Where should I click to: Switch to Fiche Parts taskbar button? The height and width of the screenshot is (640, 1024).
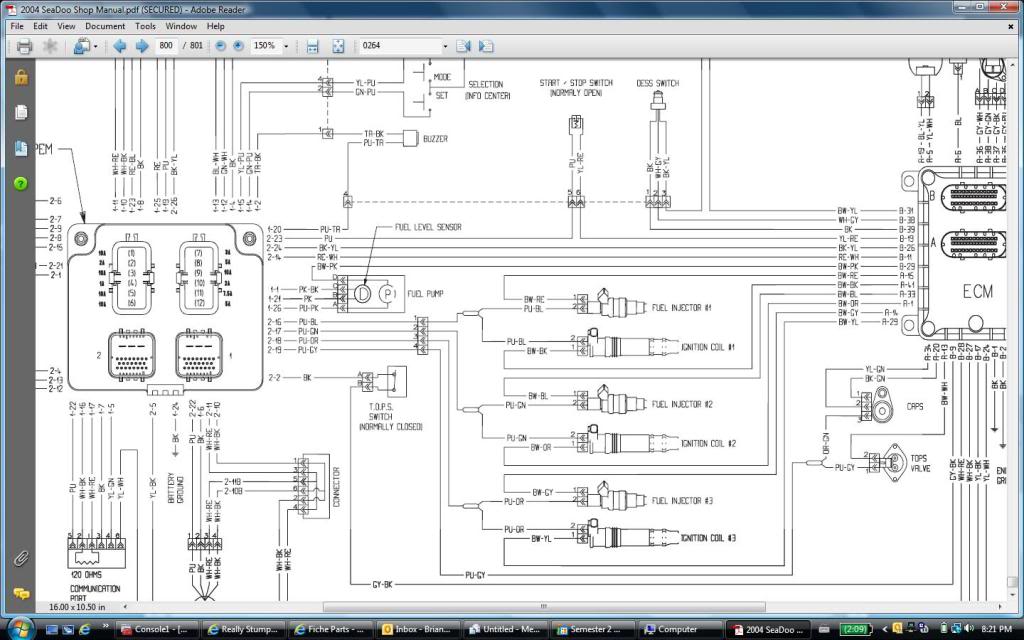(330, 630)
